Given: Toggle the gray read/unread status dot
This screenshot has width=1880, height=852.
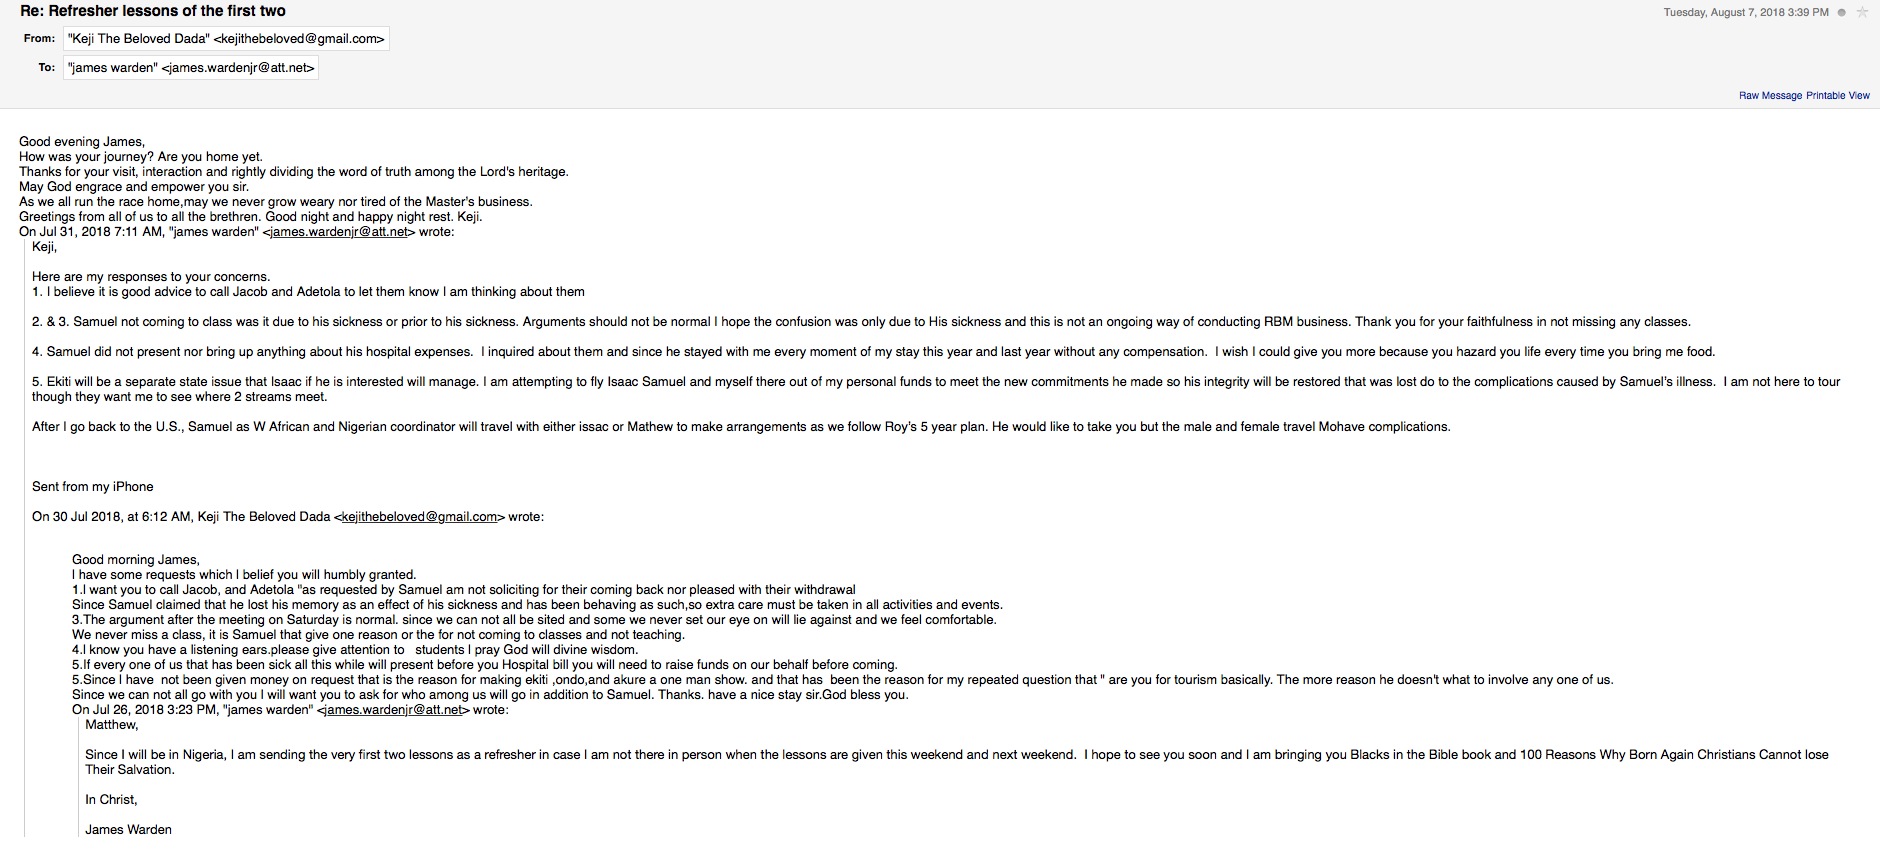Looking at the screenshot, I should (x=1842, y=13).
